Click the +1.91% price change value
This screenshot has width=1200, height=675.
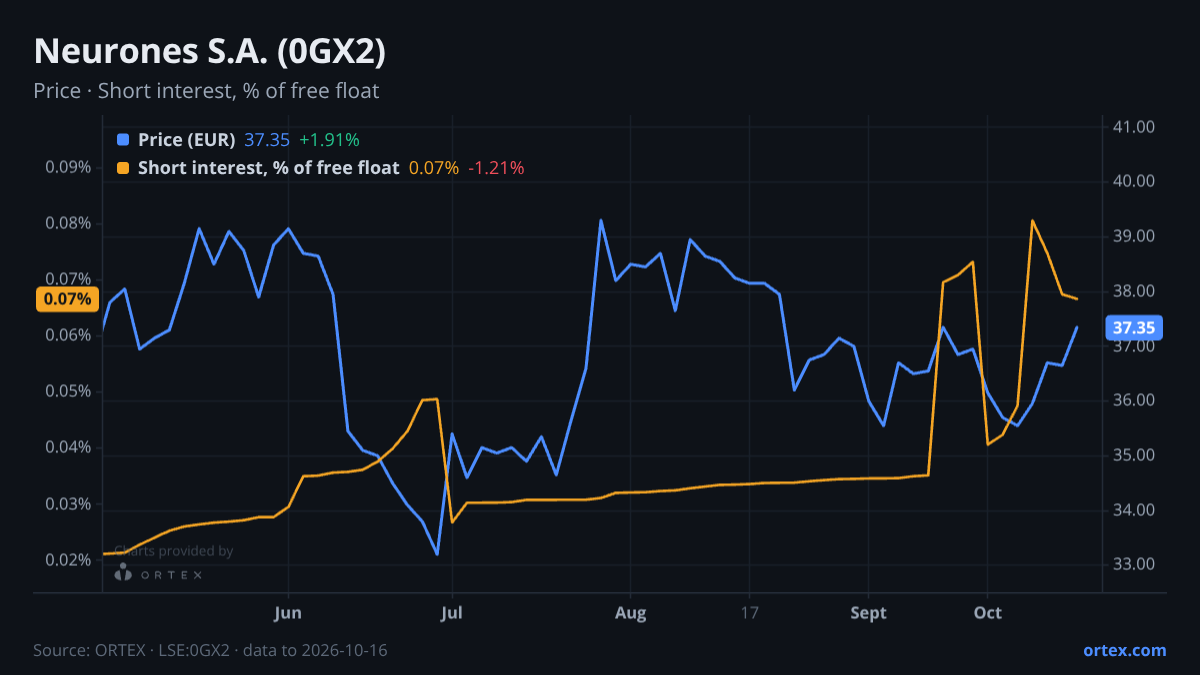tap(329, 140)
